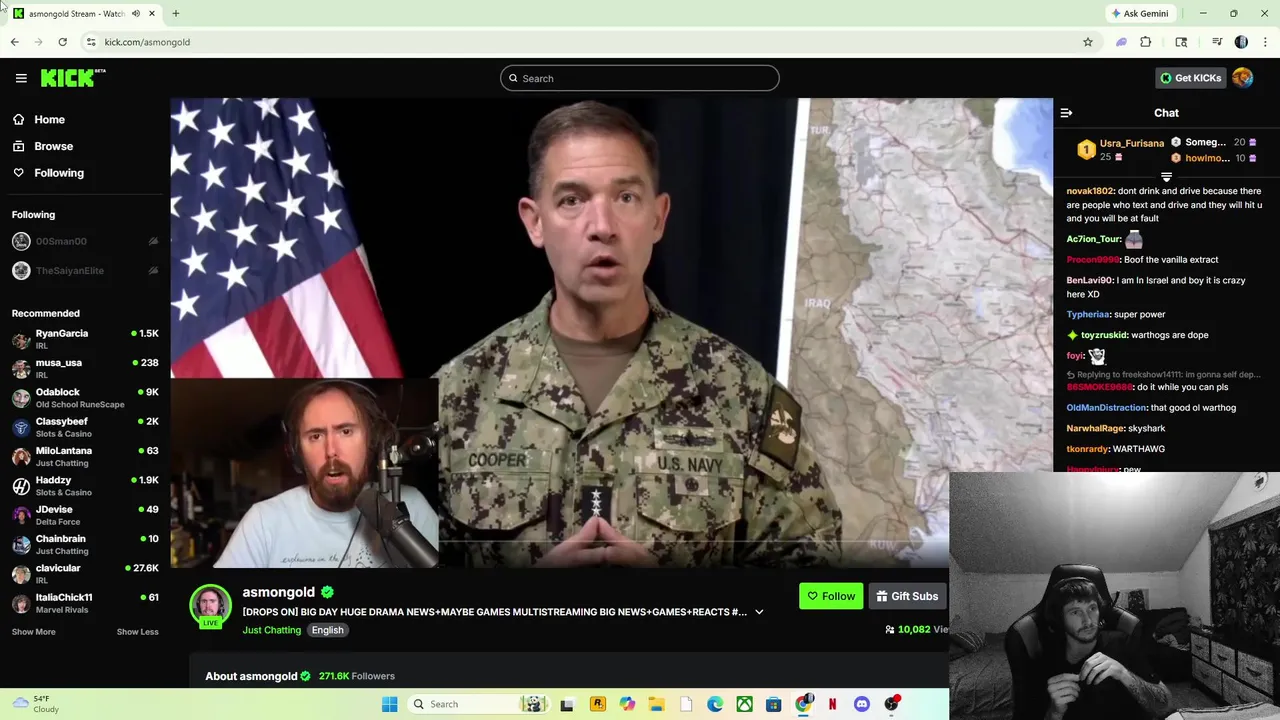Image resolution: width=1280 pixels, height=720 pixels.
Task: Open JDevise channel in Recommended
Action: [x=85, y=515]
